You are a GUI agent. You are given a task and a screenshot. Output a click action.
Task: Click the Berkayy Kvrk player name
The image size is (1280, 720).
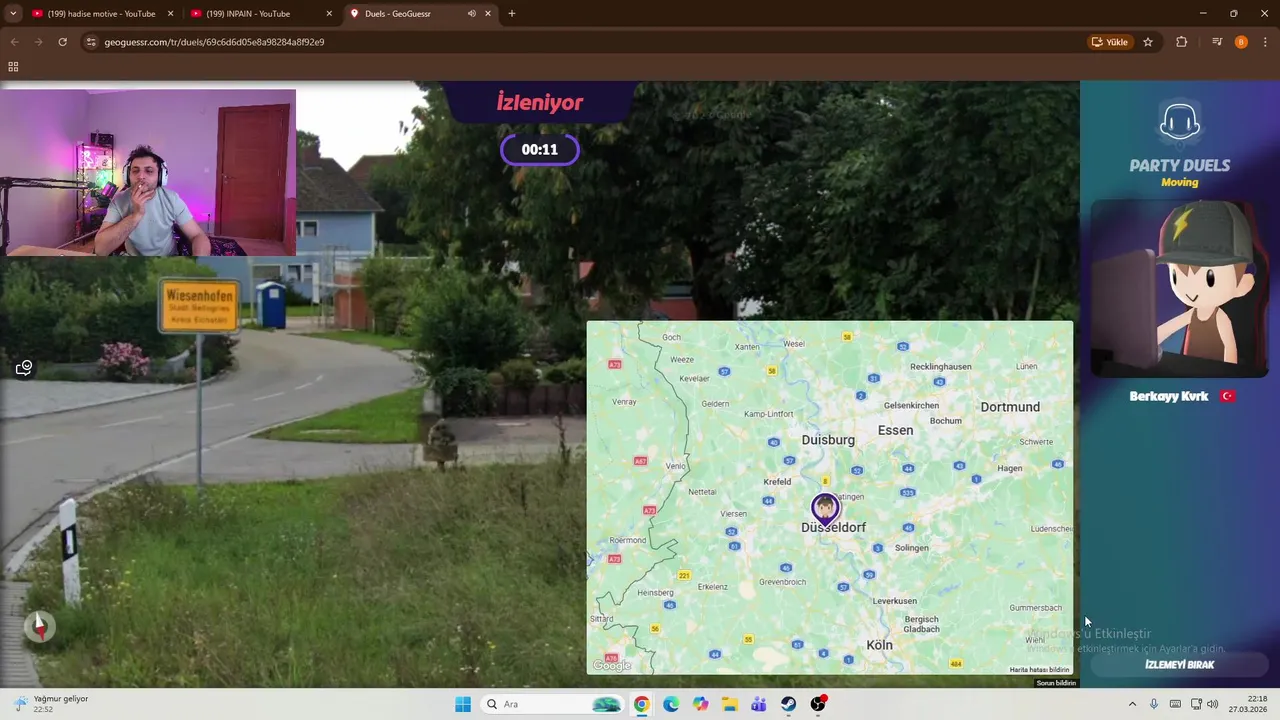coord(1168,396)
